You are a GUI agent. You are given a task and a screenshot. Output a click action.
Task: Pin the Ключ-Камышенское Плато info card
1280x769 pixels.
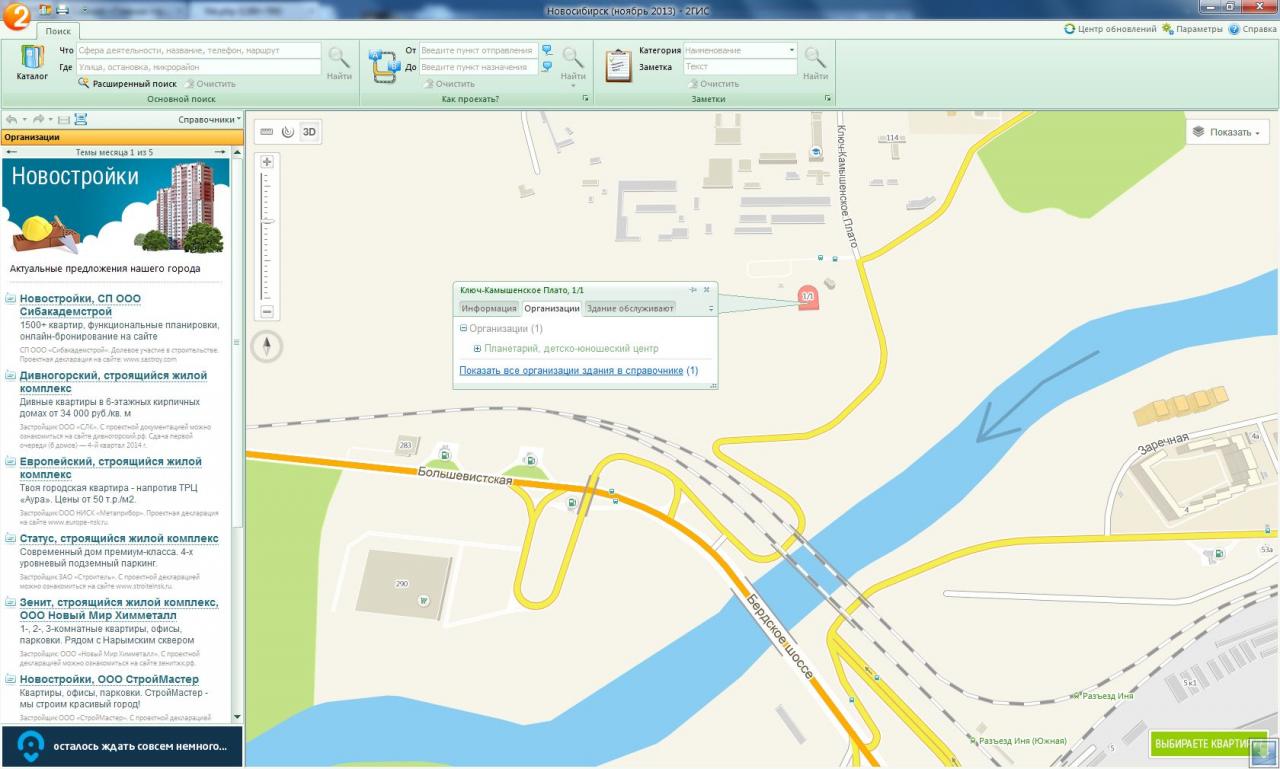tap(693, 289)
